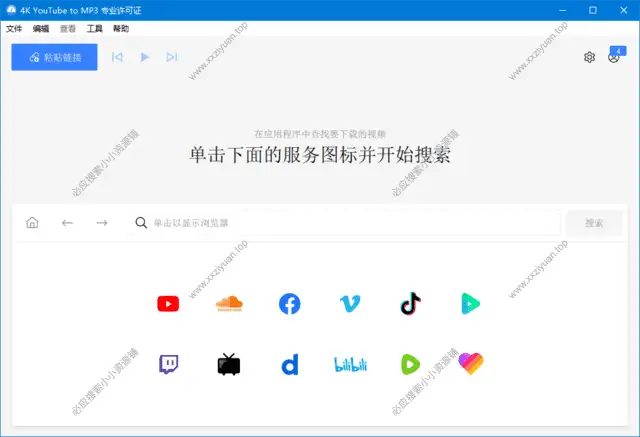Open the Twitch service icon
Image resolution: width=640 pixels, height=437 pixels.
pyautogui.click(x=168, y=364)
